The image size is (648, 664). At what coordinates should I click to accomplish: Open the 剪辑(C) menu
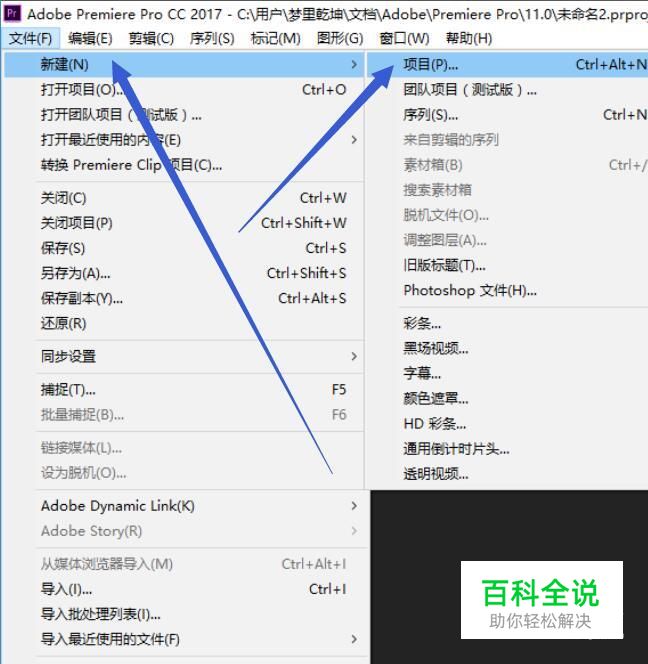[151, 39]
